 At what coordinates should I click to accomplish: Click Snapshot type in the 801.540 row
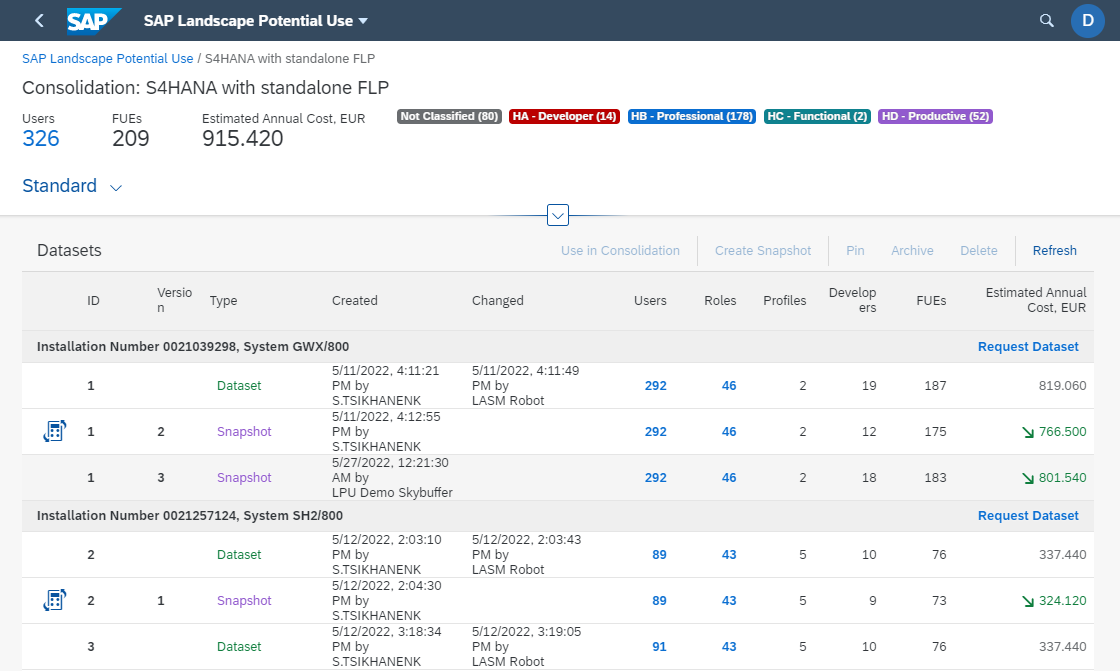(244, 477)
